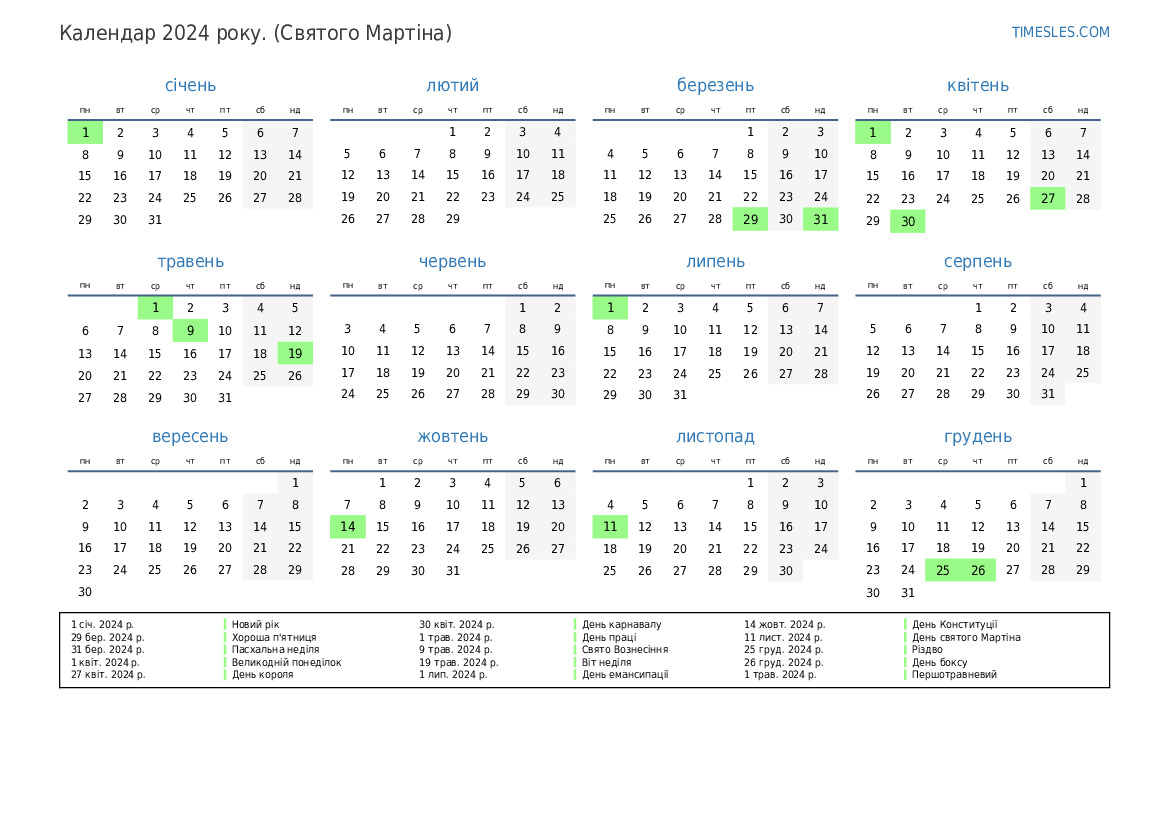Select the 'Новий рік' legend label
1169x827 pixels.
(256, 625)
